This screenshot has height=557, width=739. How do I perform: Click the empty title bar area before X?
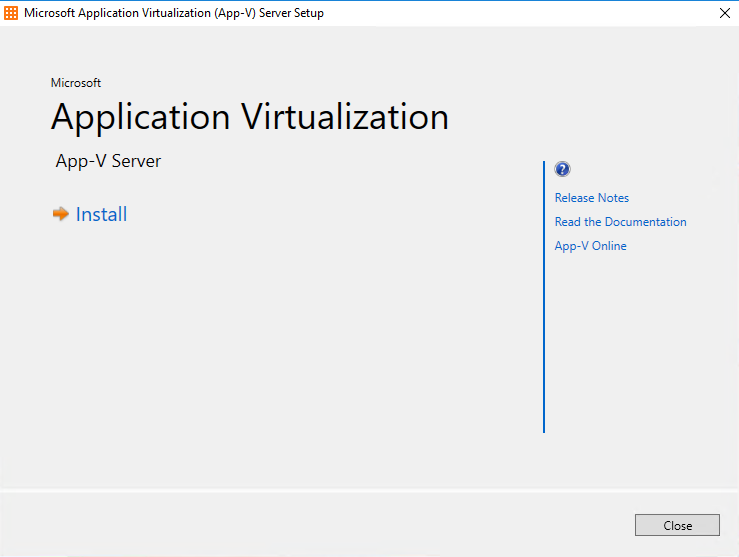point(520,13)
